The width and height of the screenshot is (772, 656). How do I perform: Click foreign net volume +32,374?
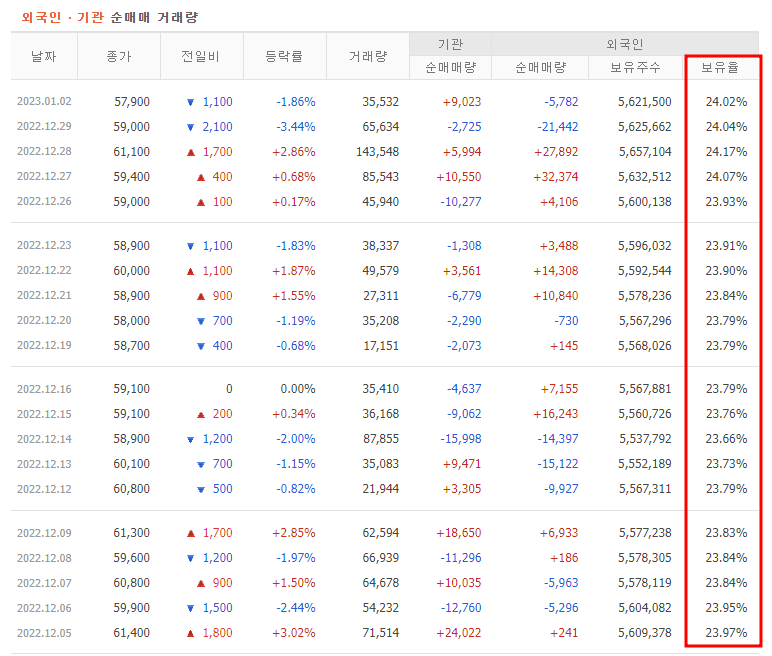click(x=556, y=176)
